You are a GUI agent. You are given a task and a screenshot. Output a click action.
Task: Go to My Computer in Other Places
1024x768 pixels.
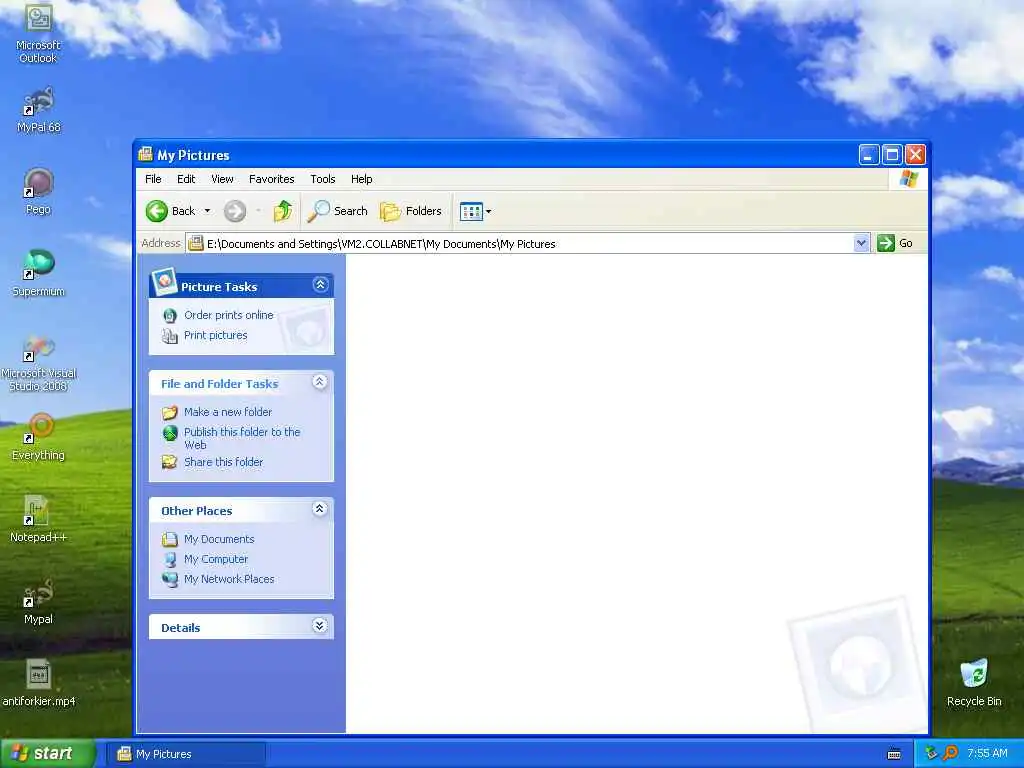(x=216, y=559)
